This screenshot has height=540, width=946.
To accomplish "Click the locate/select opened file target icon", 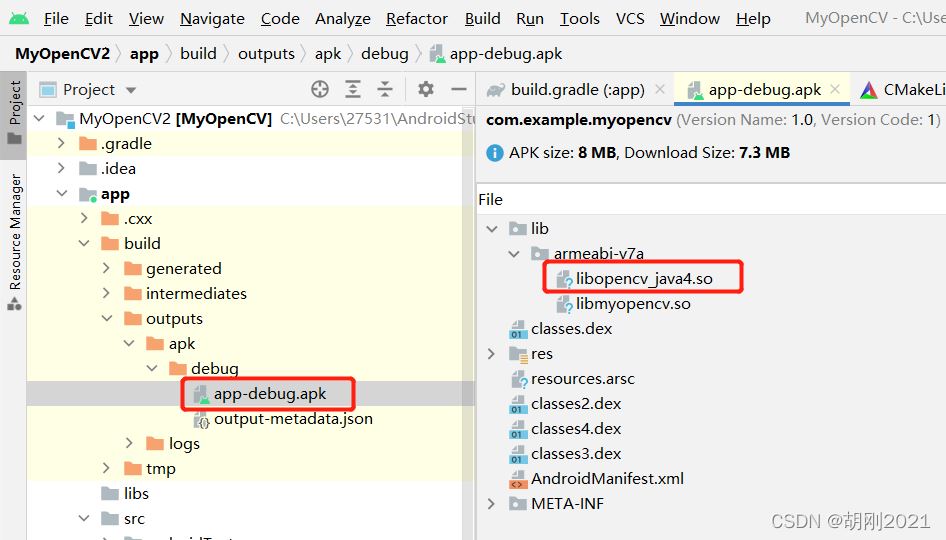I will (x=320, y=89).
